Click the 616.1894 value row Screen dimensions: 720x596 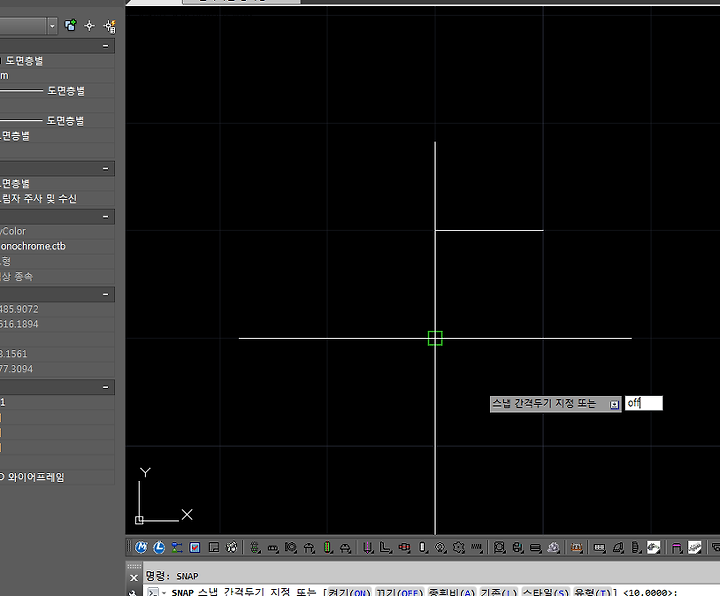click(57, 324)
